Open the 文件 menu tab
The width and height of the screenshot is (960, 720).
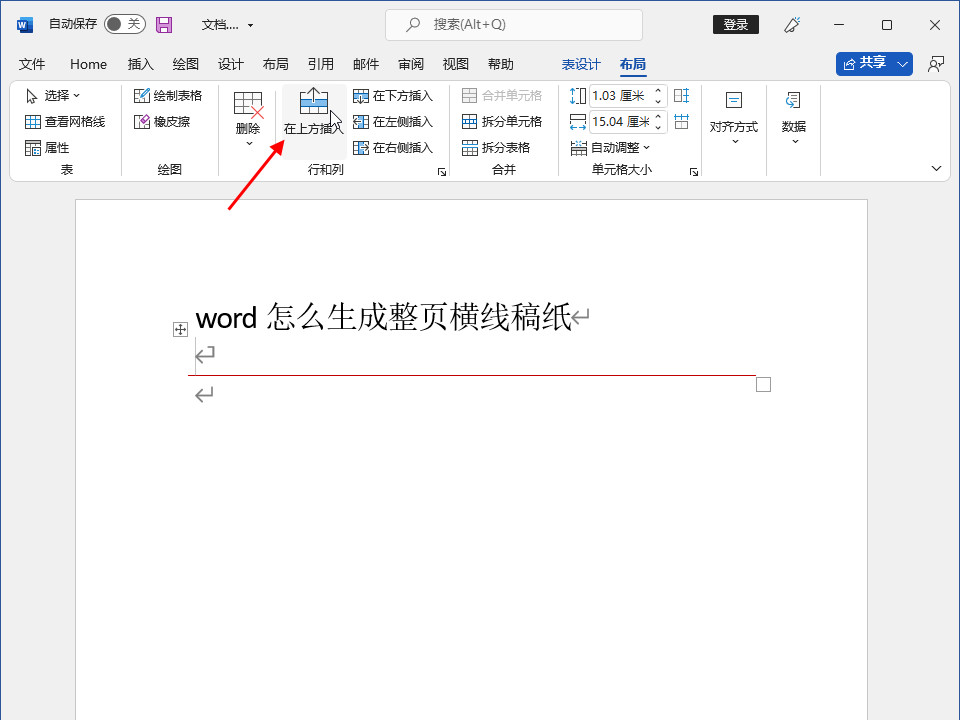[32, 64]
